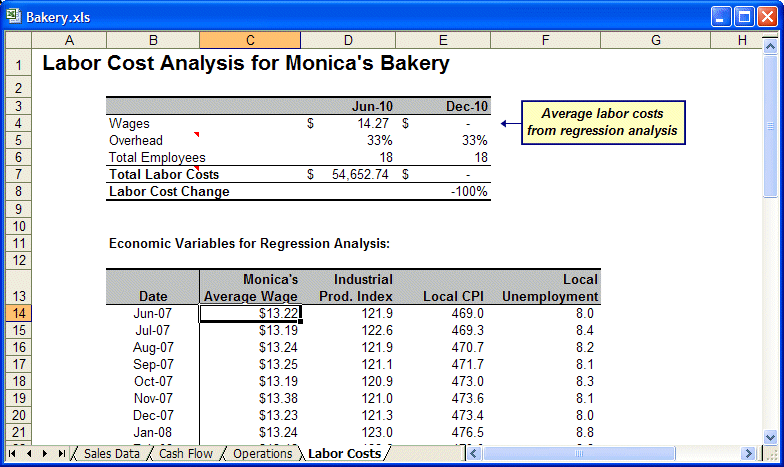The height and width of the screenshot is (467, 784).
Task: Click the vertical scrollbar up arrow
Action: (x=770, y=46)
